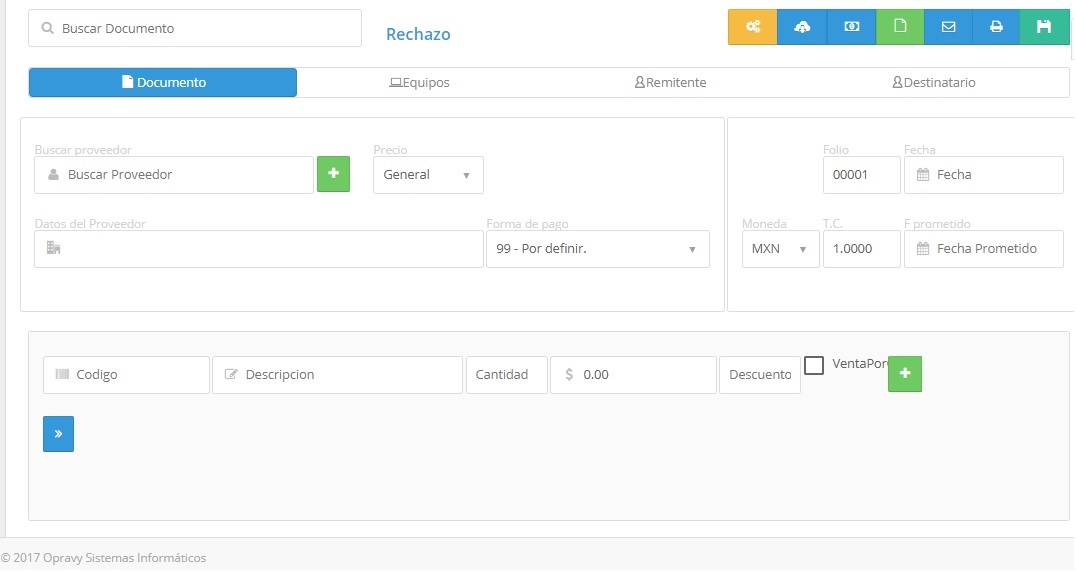
Task: Open the Precio General dropdown
Action: (428, 175)
